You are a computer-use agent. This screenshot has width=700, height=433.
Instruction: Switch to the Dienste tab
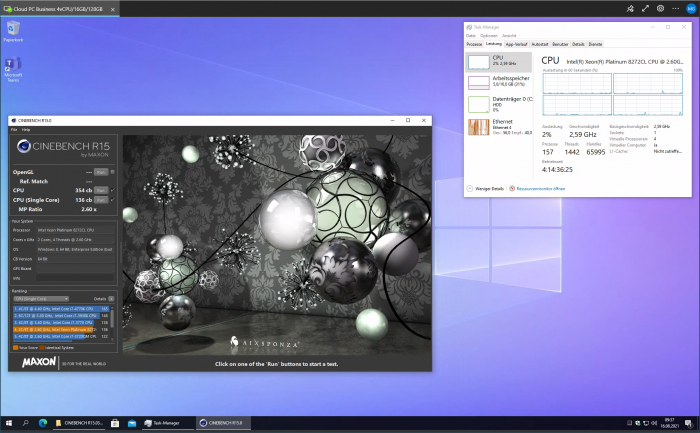(595, 44)
